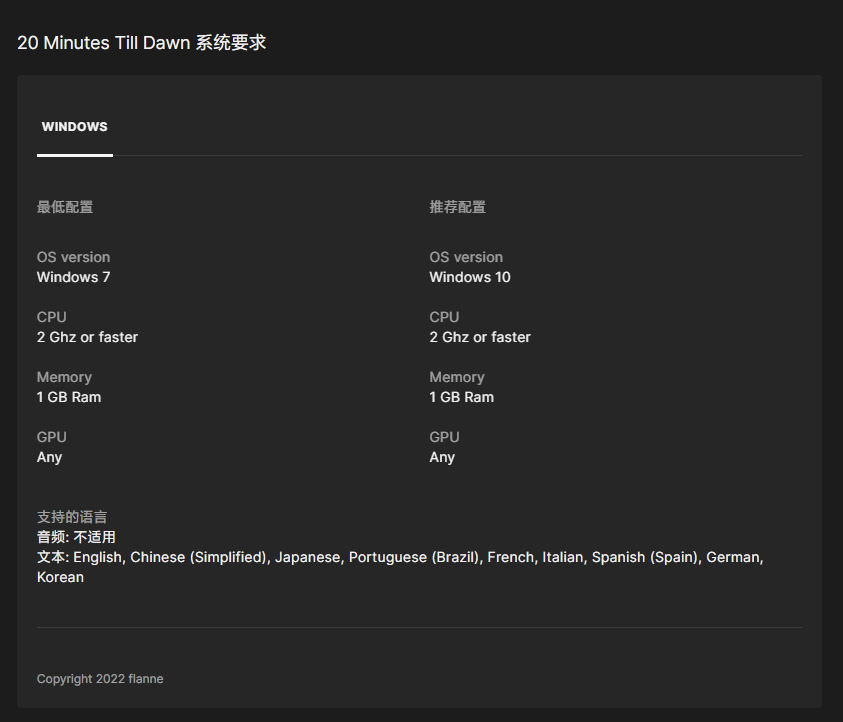Viewport: 843px width, 722px height.
Task: Click '1 GB Ram' under 推荐配置
Action: point(461,397)
